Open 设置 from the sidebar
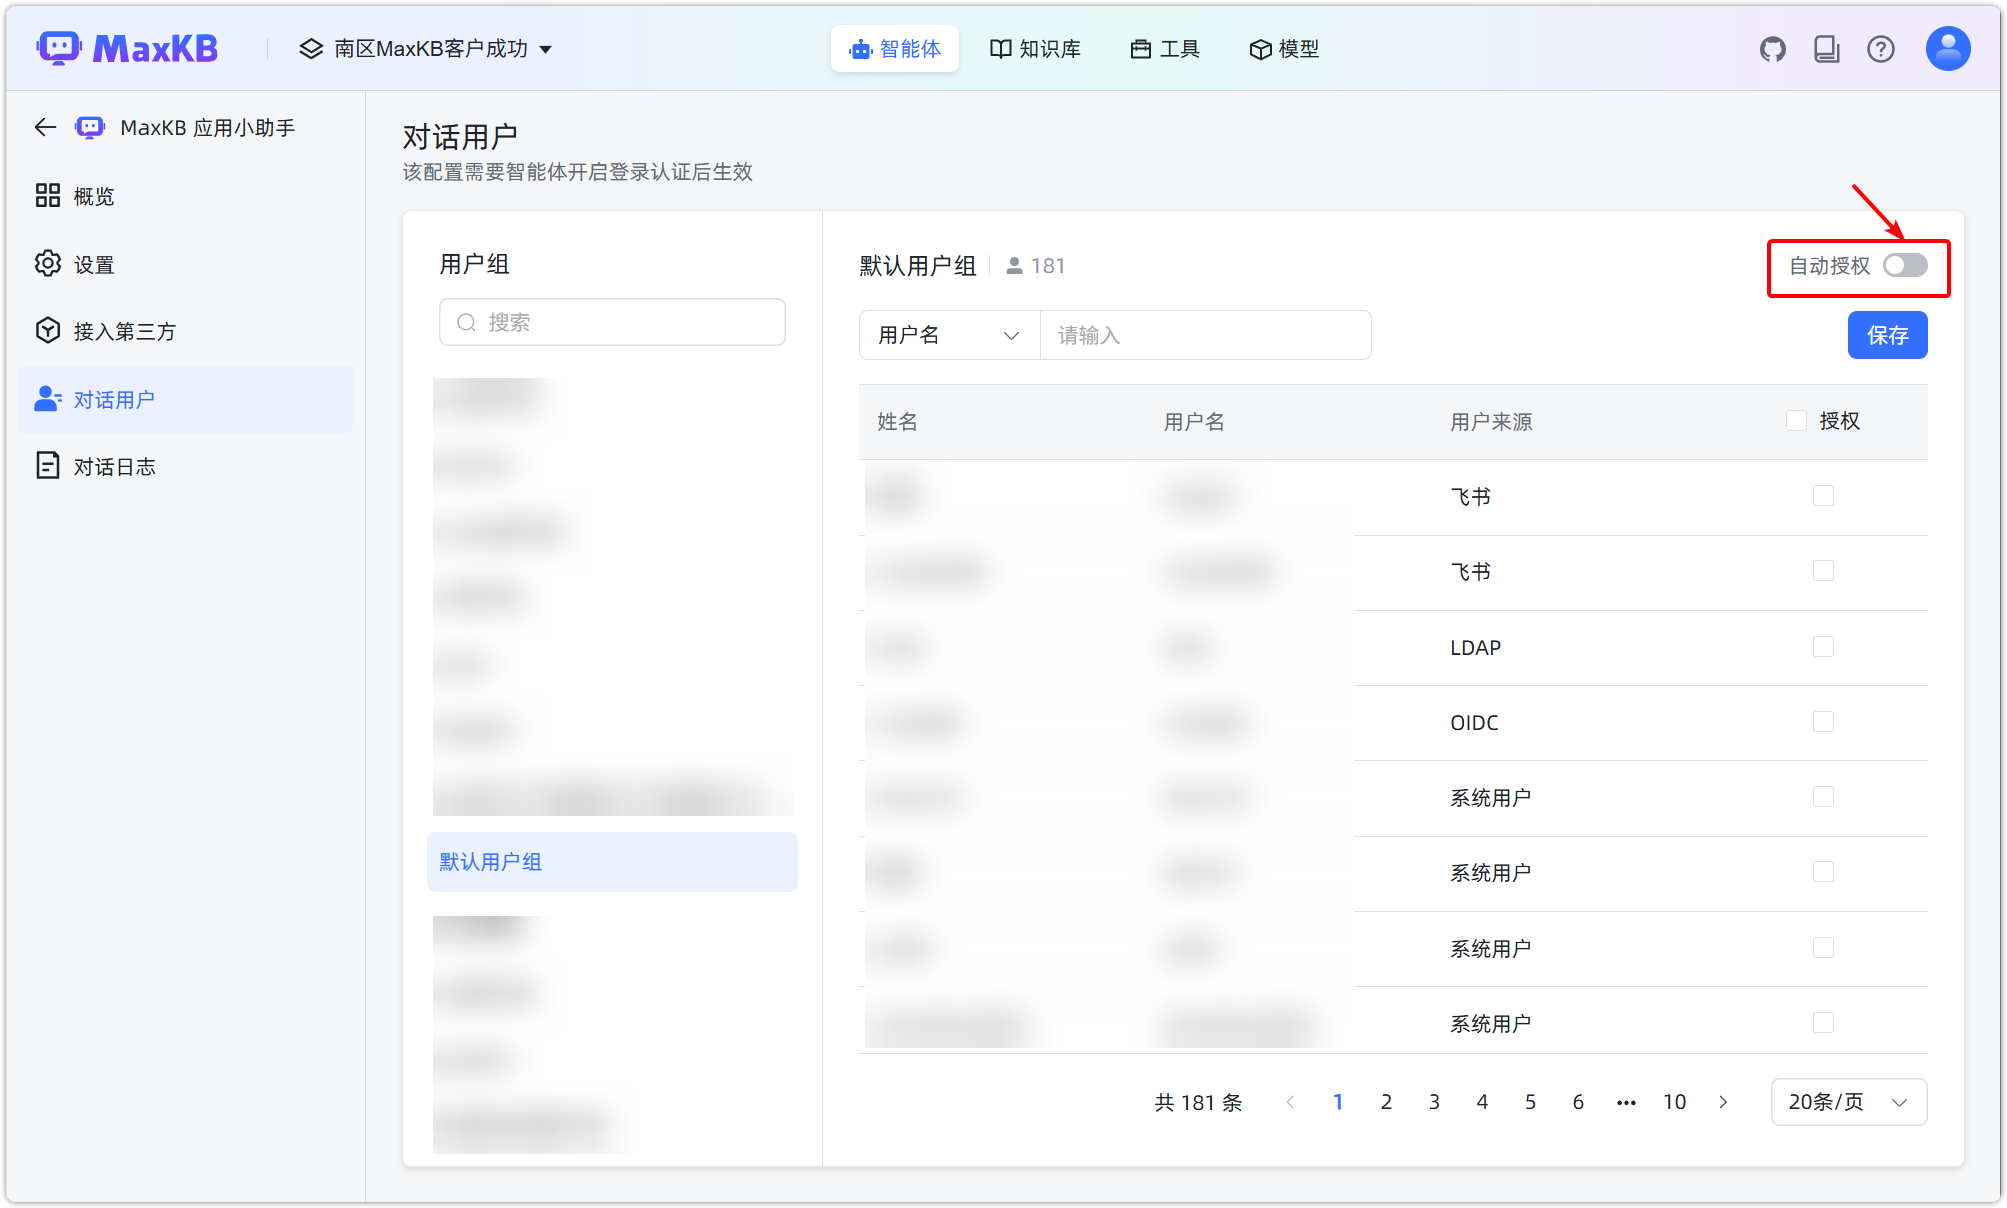The height and width of the screenshot is (1208, 2007). [93, 264]
